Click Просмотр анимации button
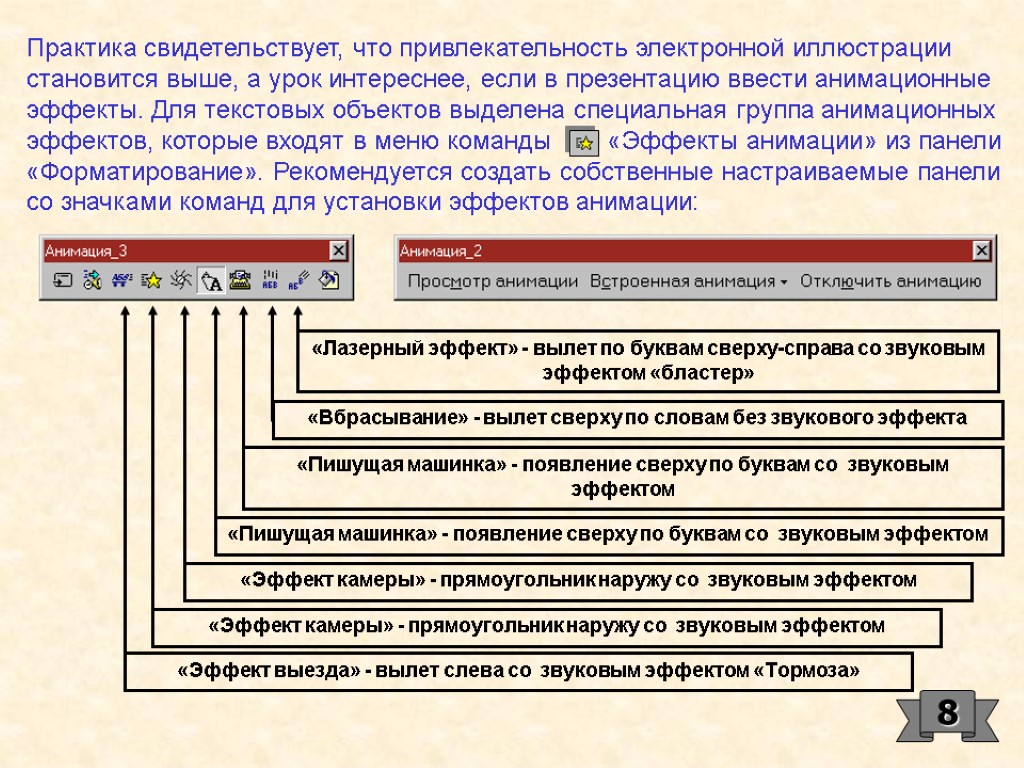 point(492,281)
